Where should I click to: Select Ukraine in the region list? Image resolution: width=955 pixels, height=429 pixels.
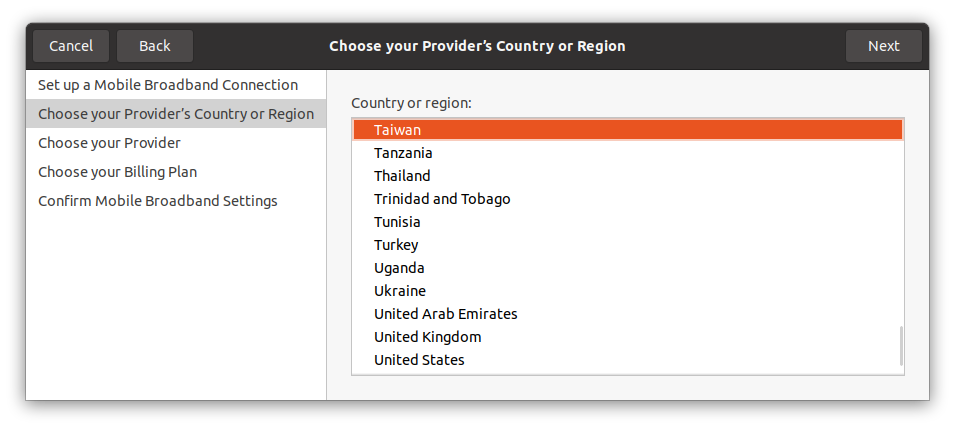tap(400, 291)
